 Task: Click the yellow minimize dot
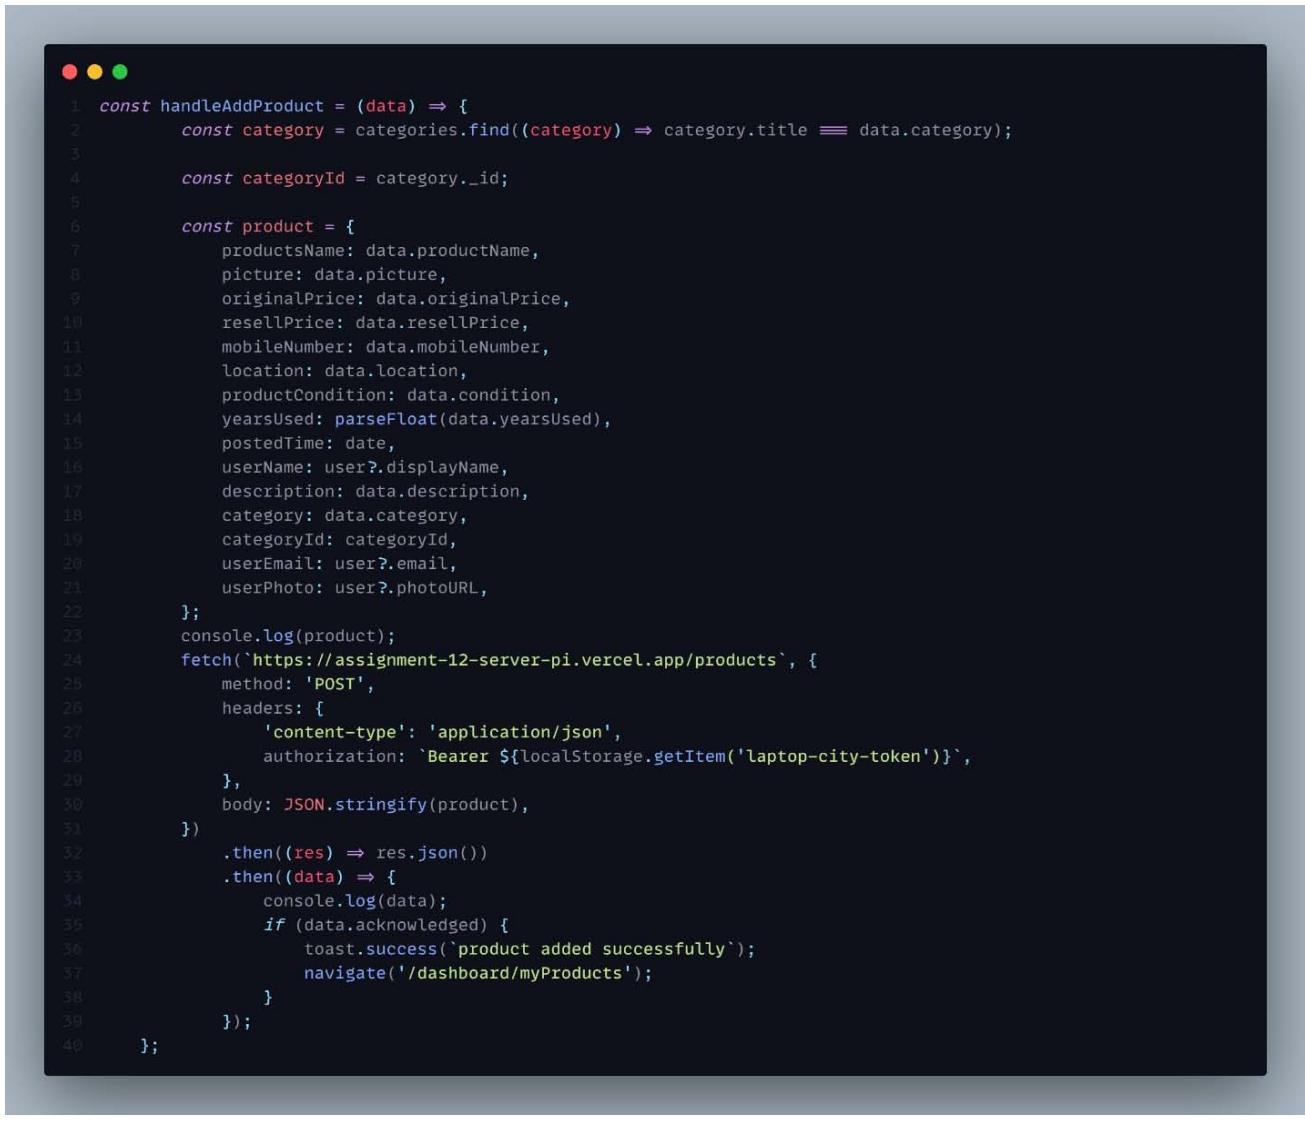95,72
